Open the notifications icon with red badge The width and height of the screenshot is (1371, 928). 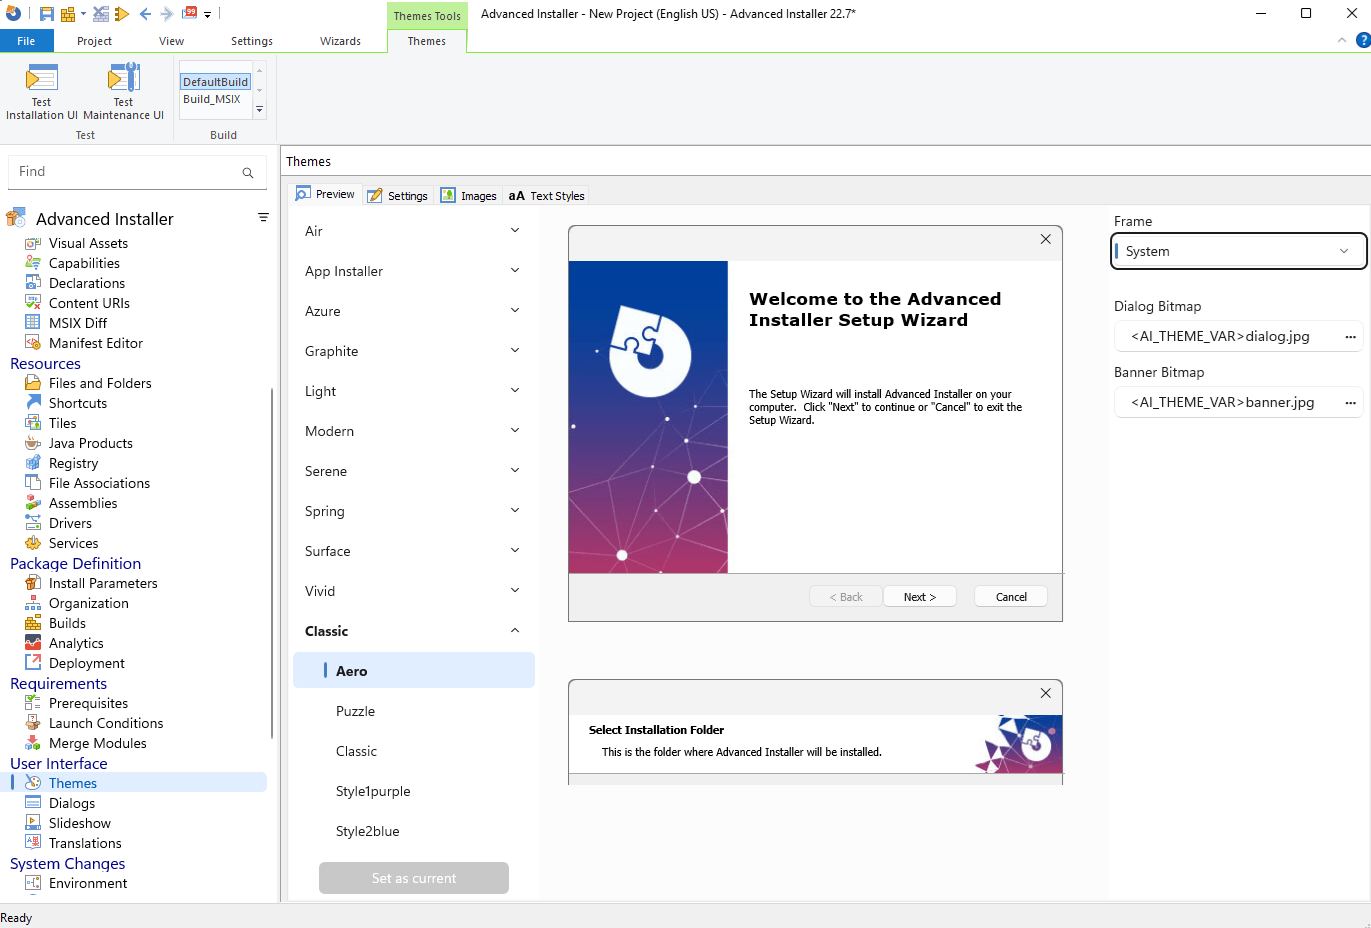coord(189,13)
